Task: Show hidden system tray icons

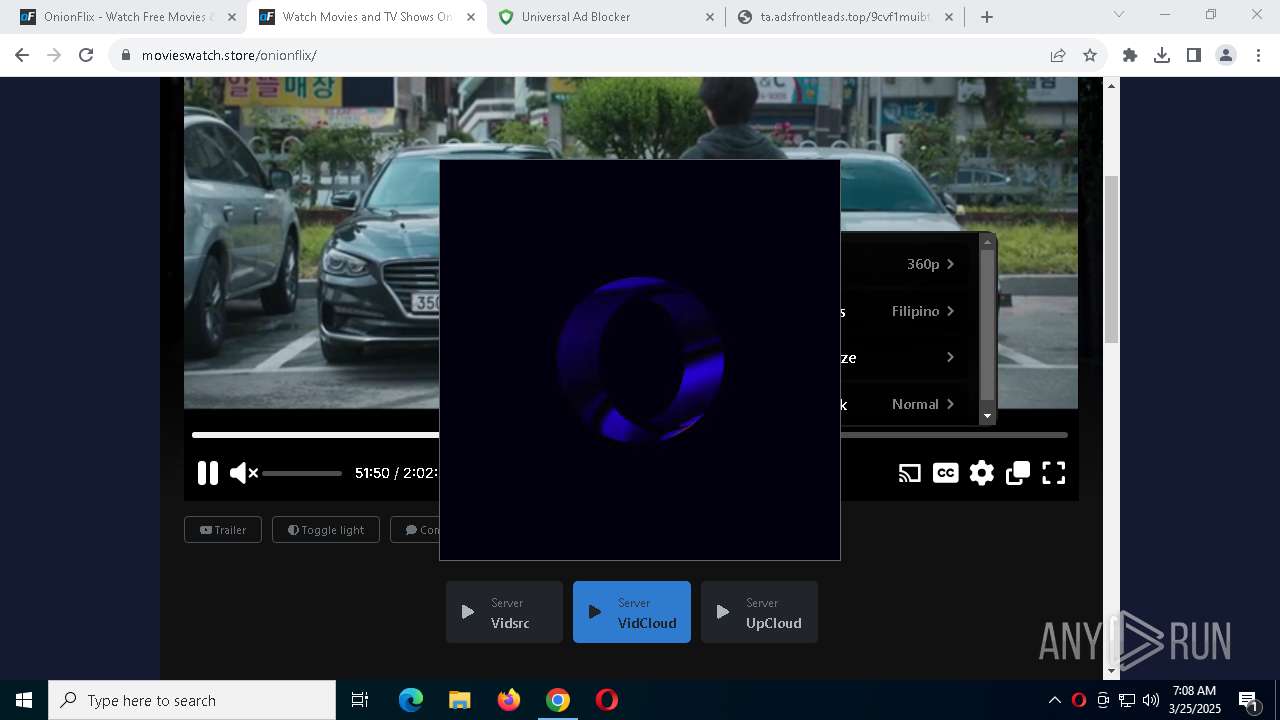Action: click(1054, 700)
